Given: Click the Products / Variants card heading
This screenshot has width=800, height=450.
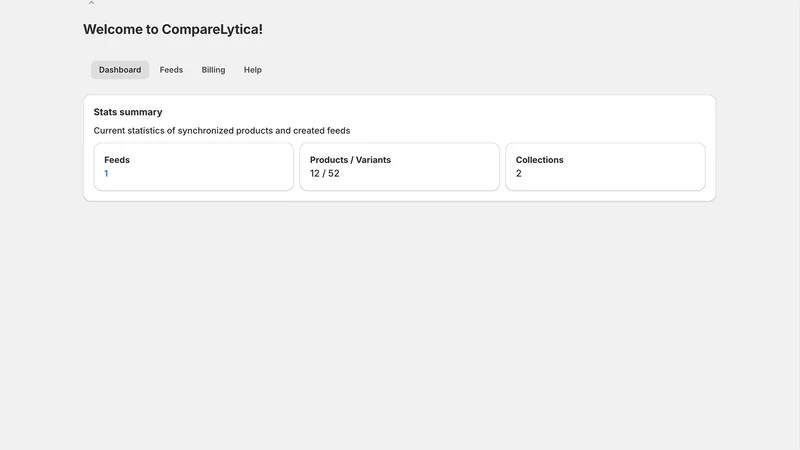Looking at the screenshot, I should 350,160.
